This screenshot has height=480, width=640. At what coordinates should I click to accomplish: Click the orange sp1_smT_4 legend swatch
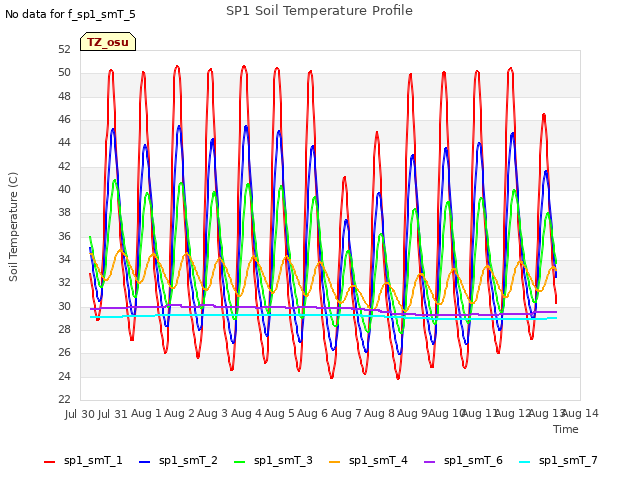tap(334, 462)
